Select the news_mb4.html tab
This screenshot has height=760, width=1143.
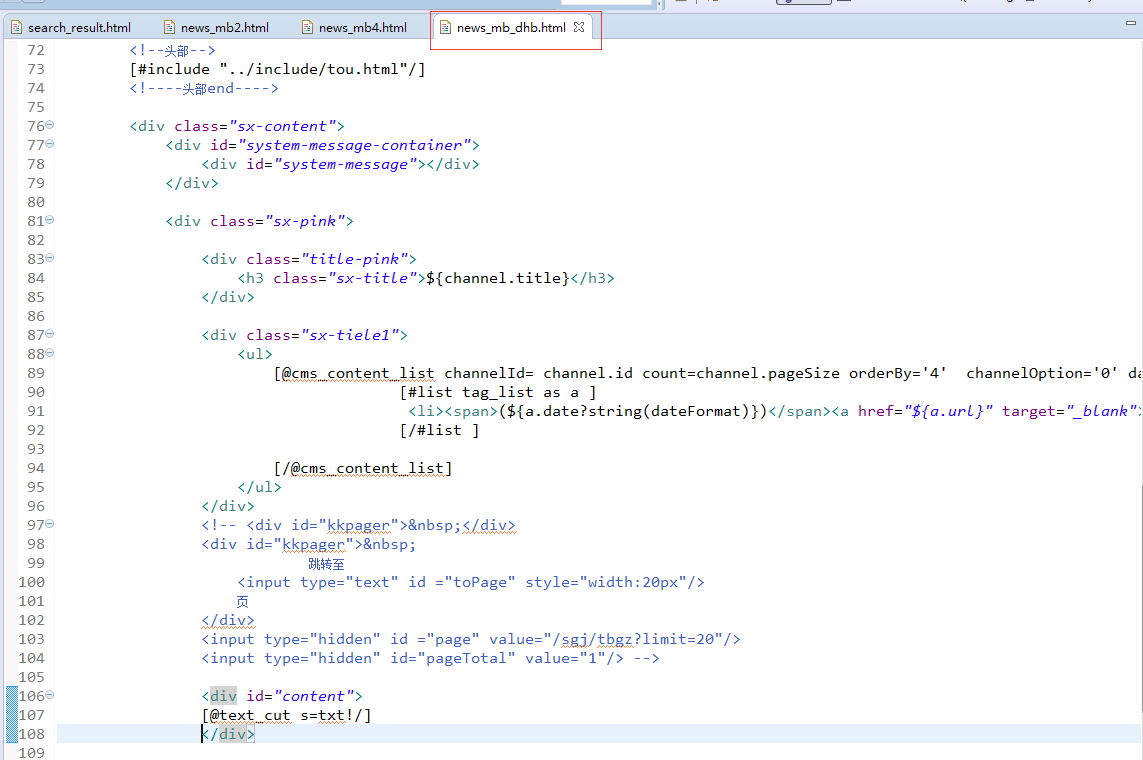(x=362, y=28)
